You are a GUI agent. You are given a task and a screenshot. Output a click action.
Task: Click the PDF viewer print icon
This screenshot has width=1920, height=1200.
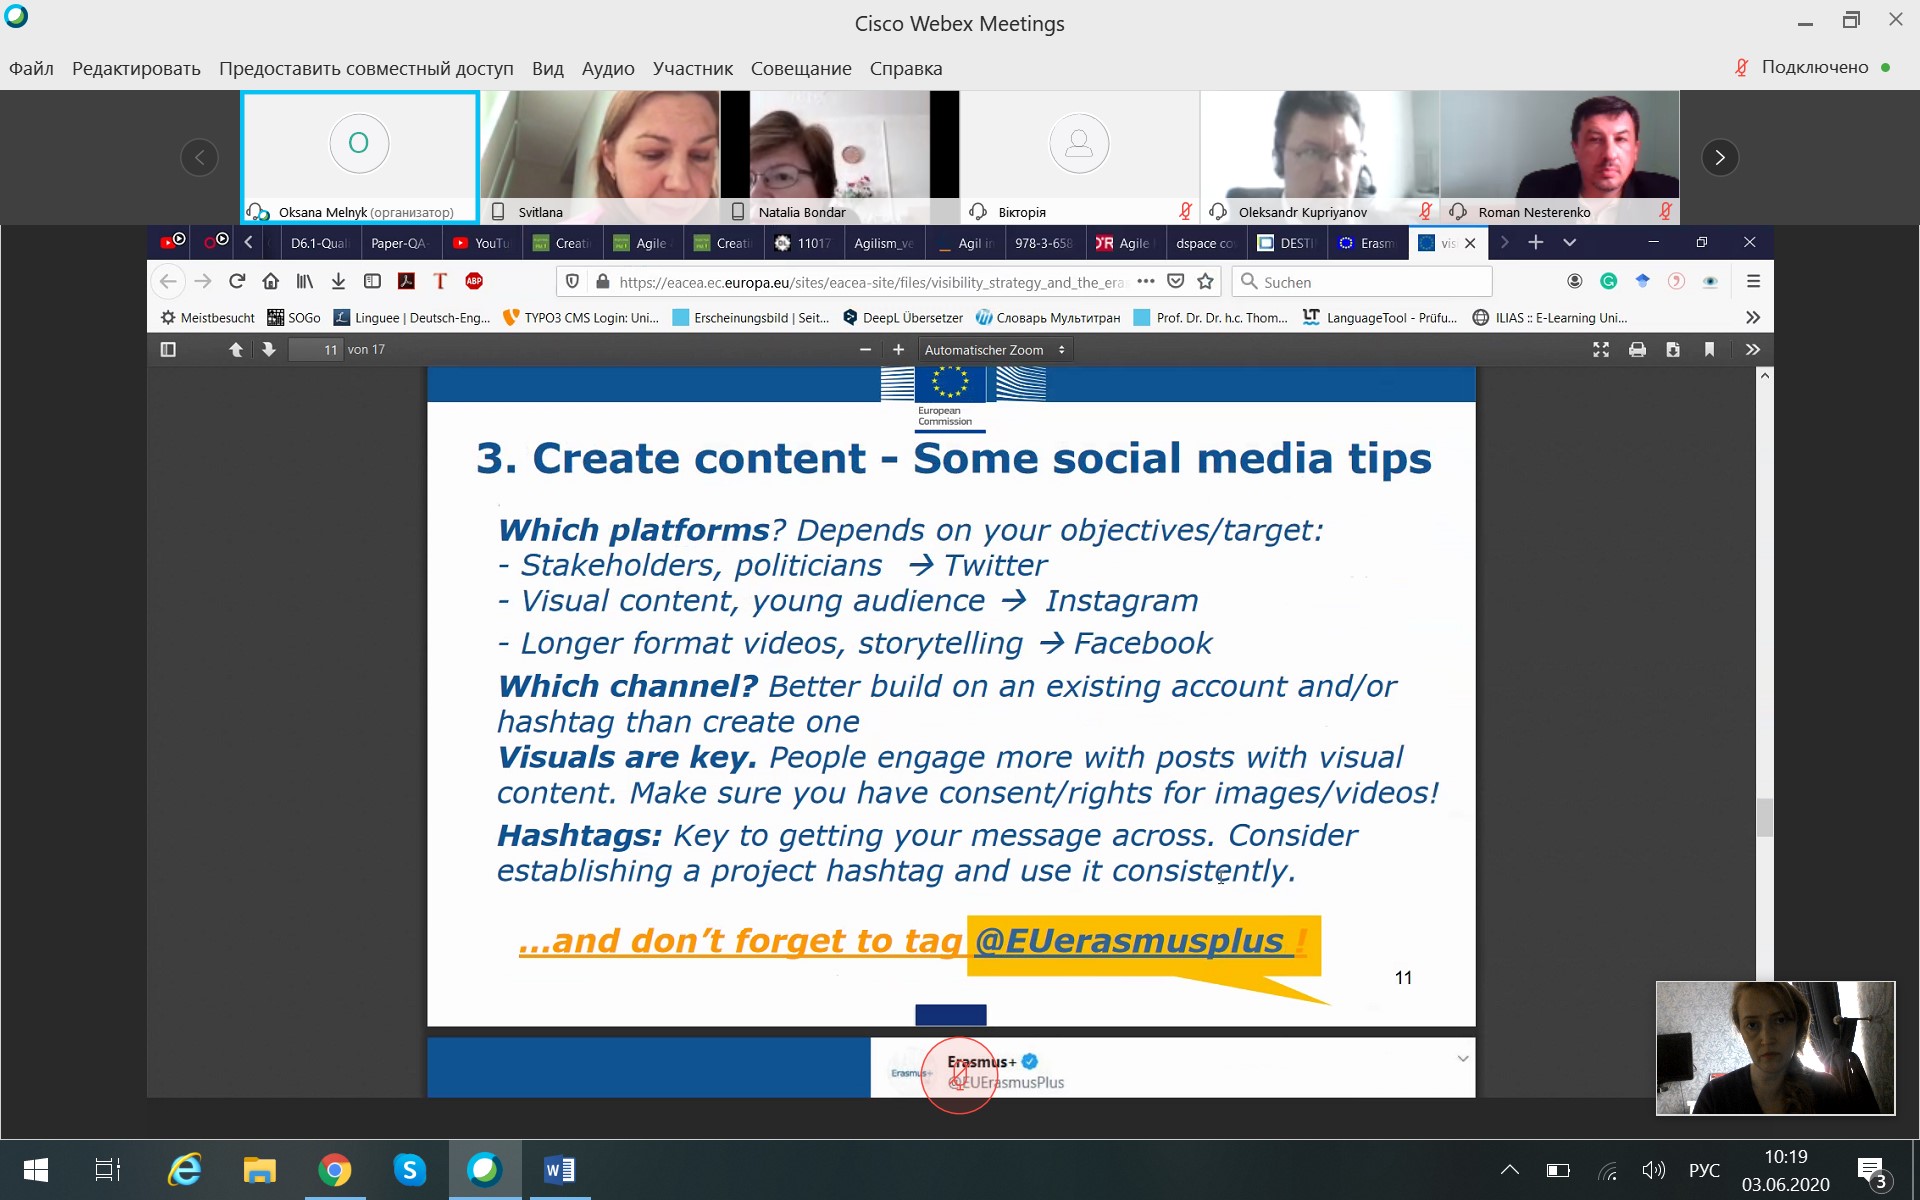click(1637, 349)
